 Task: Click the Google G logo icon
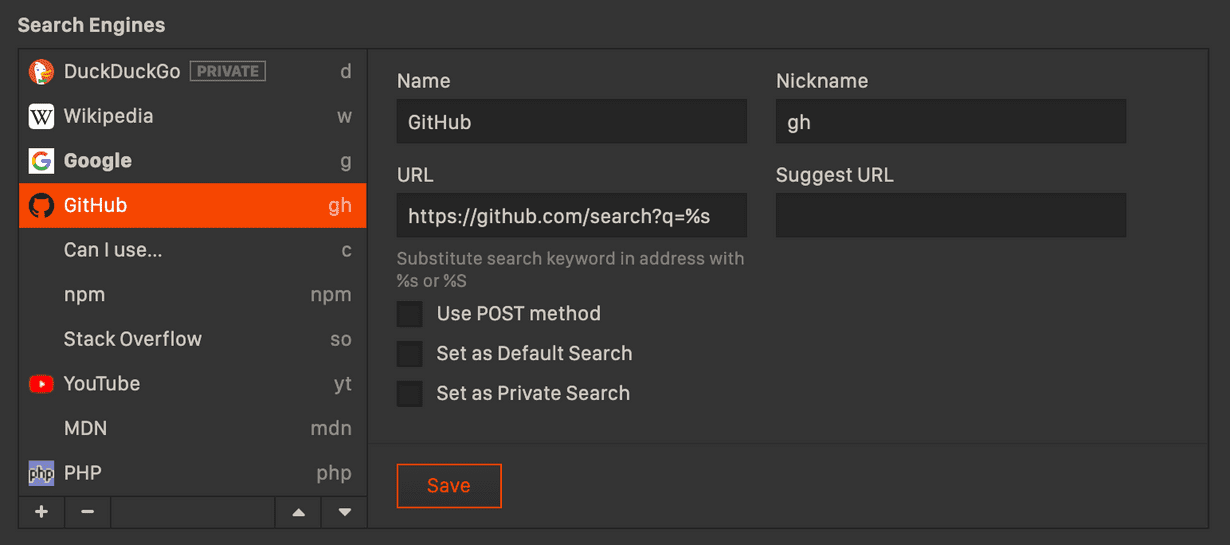point(41,161)
